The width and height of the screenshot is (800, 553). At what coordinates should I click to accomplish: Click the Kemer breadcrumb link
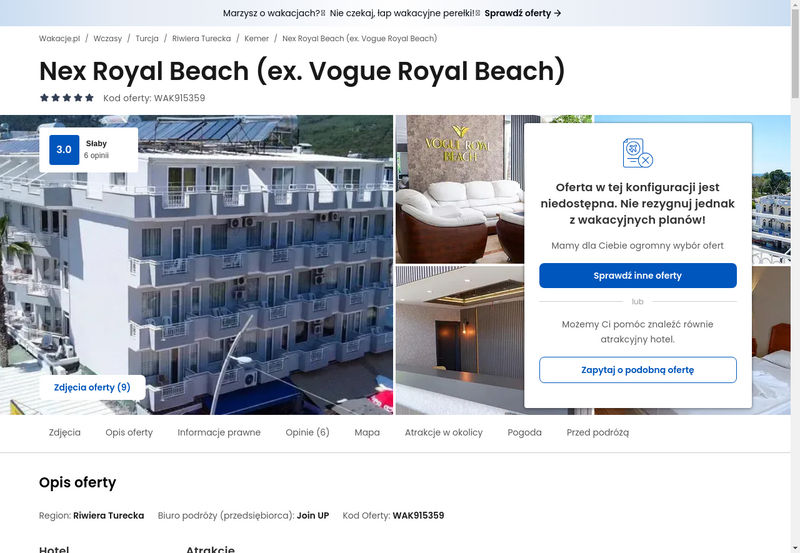(257, 38)
